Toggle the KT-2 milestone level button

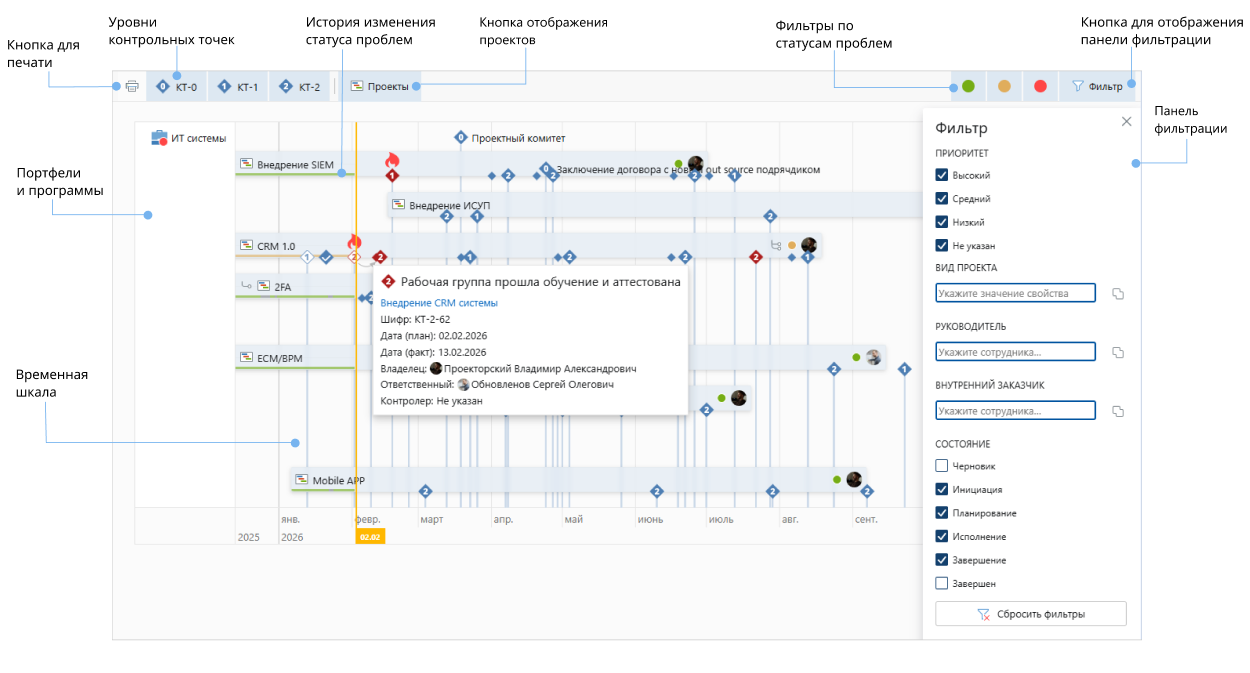[300, 87]
